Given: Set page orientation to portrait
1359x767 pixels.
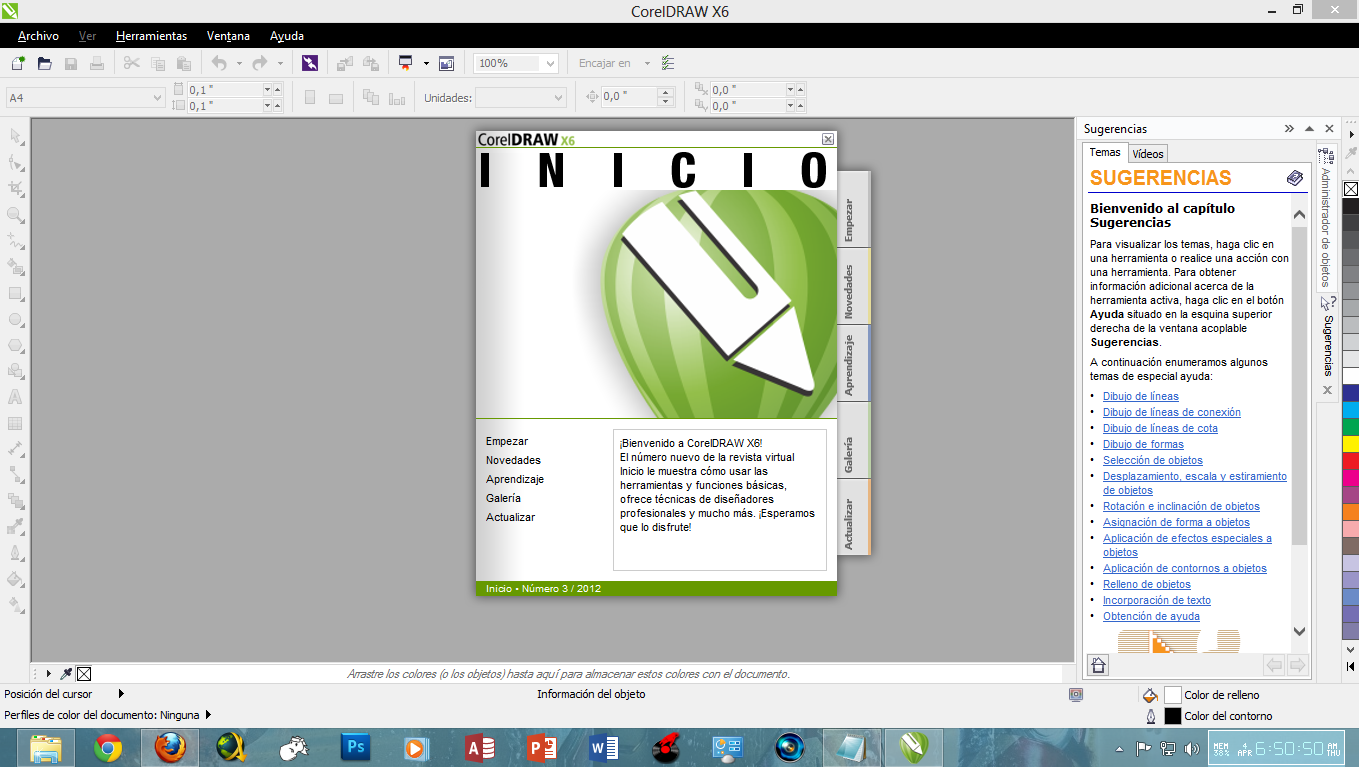Looking at the screenshot, I should [310, 97].
